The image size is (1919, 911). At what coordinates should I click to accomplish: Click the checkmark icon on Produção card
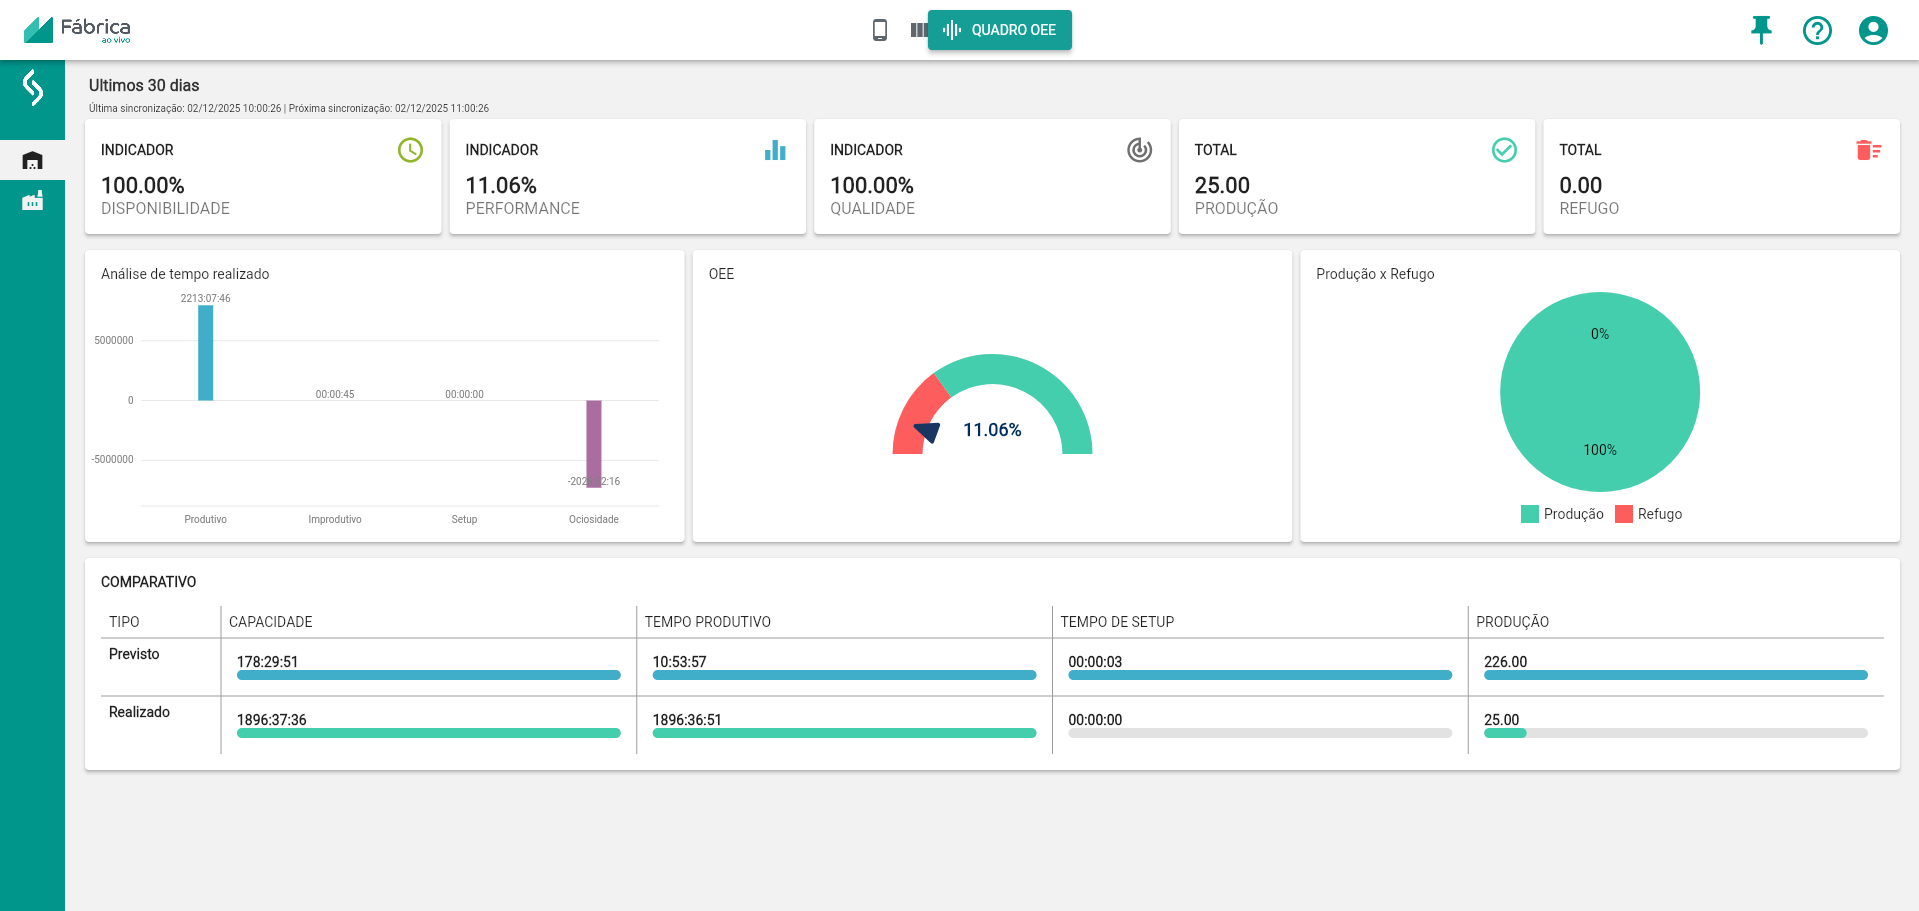1503,150
